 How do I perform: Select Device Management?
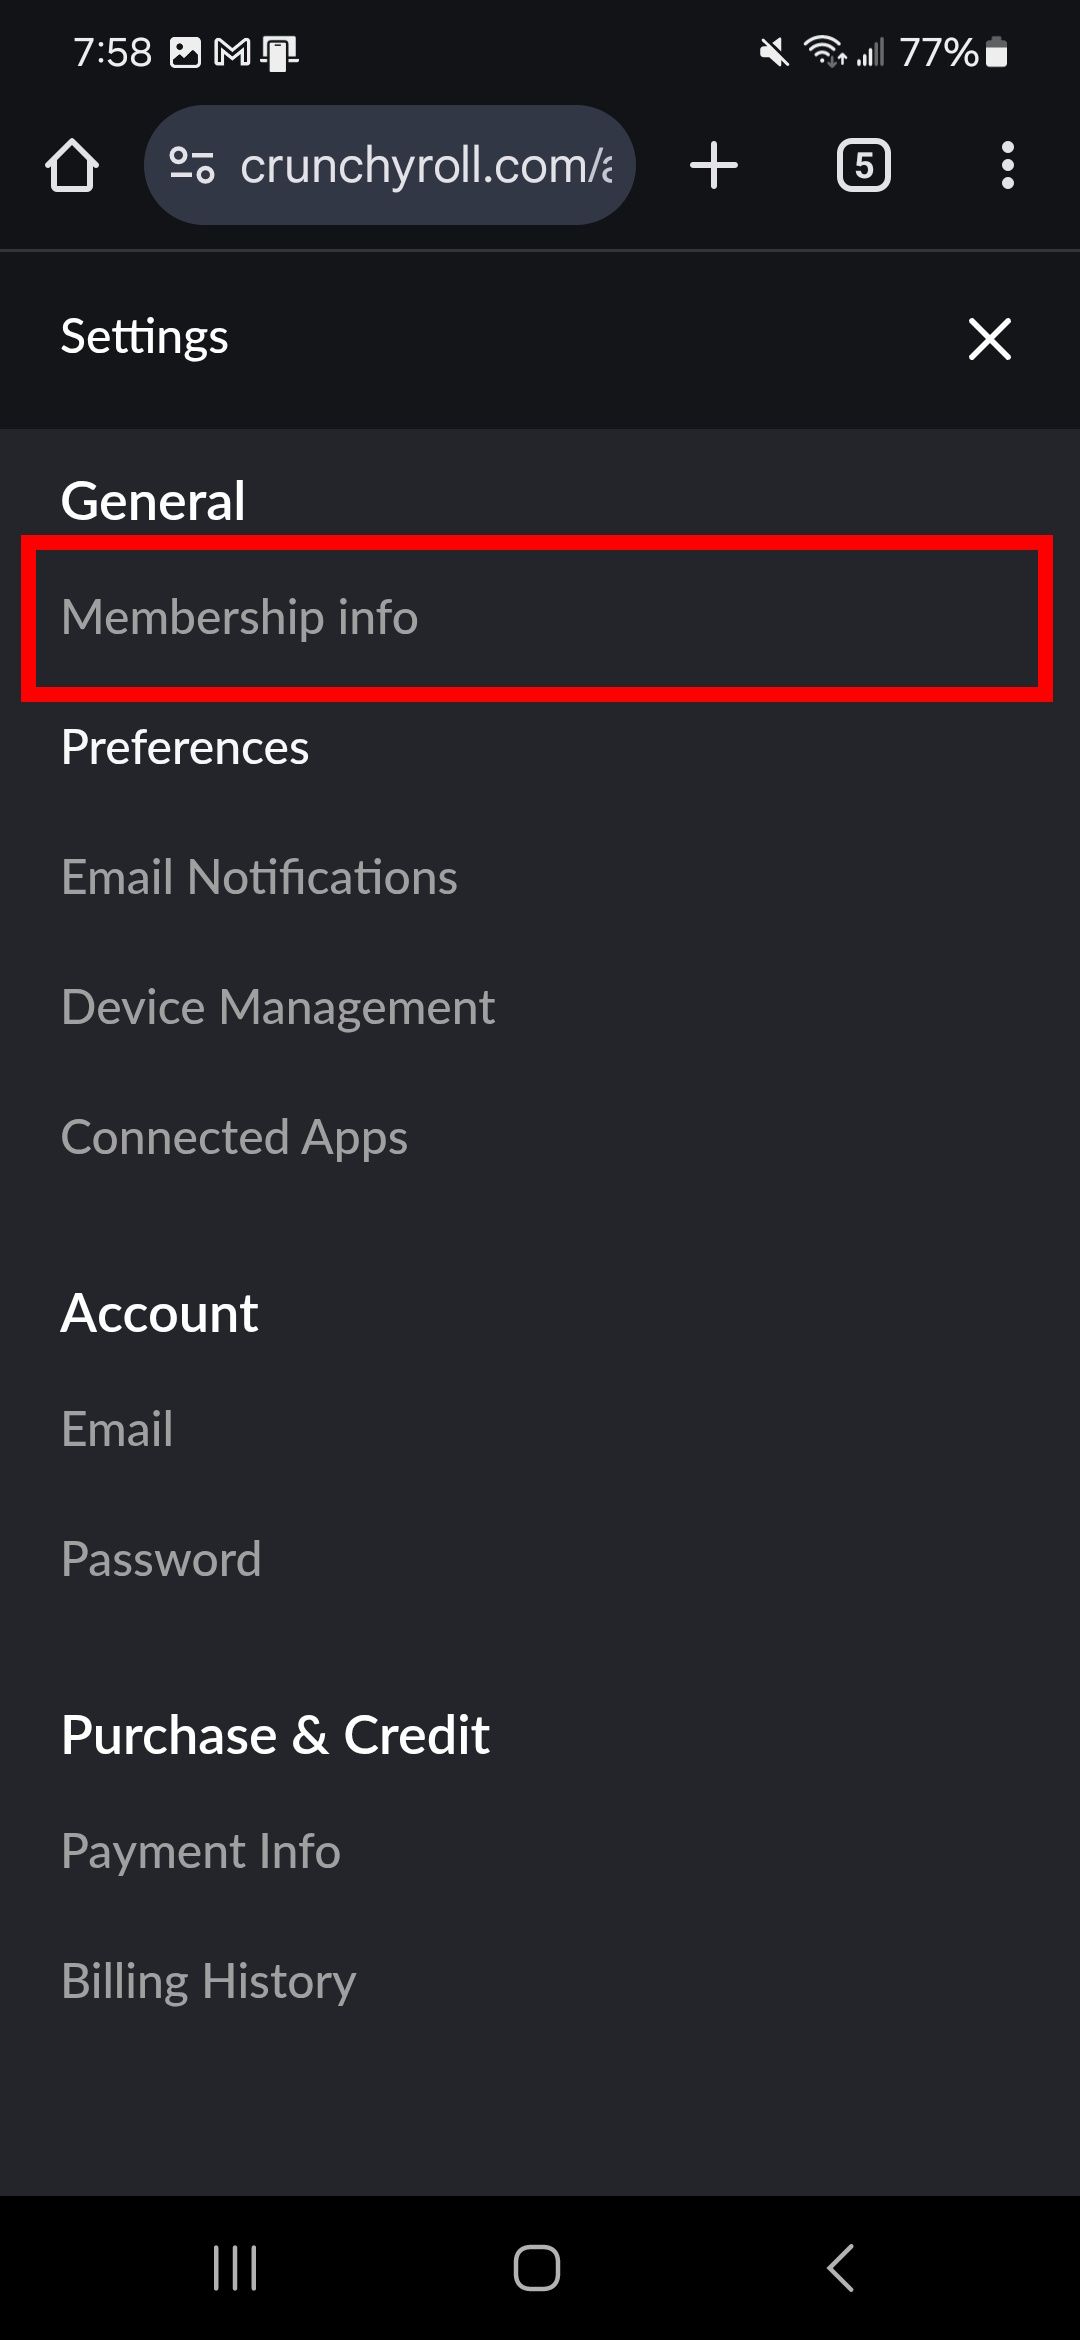(x=278, y=1007)
